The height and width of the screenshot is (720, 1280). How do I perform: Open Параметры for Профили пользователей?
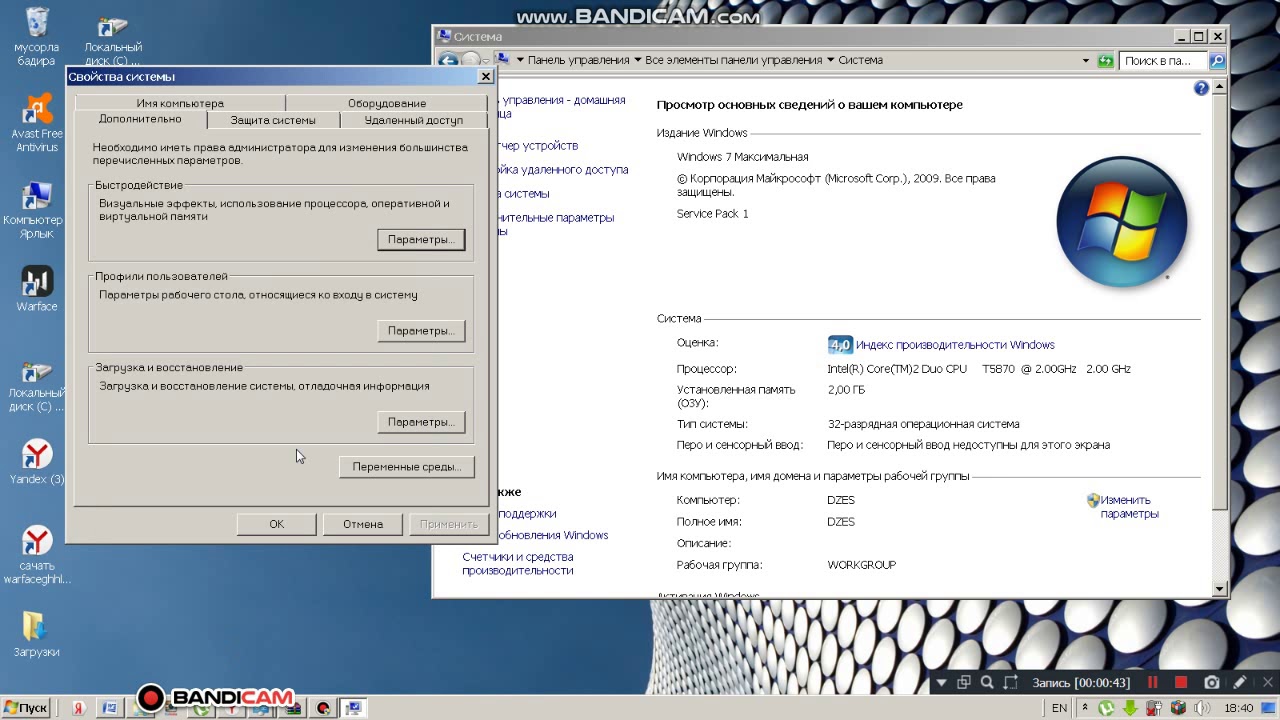coord(421,331)
